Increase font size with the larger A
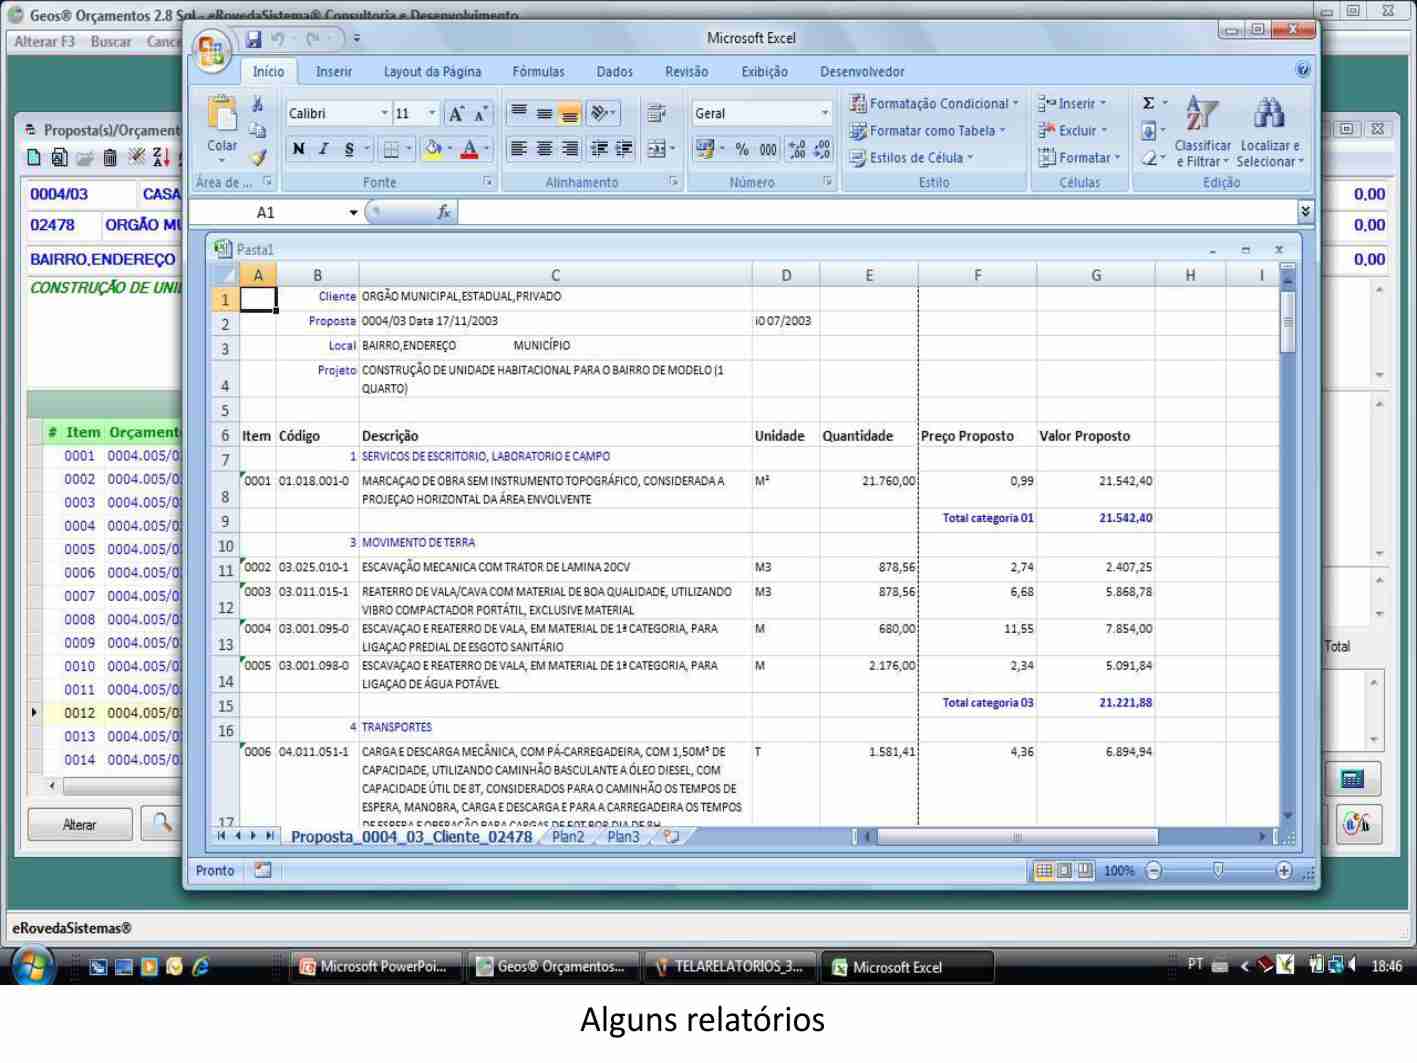 [x=457, y=114]
